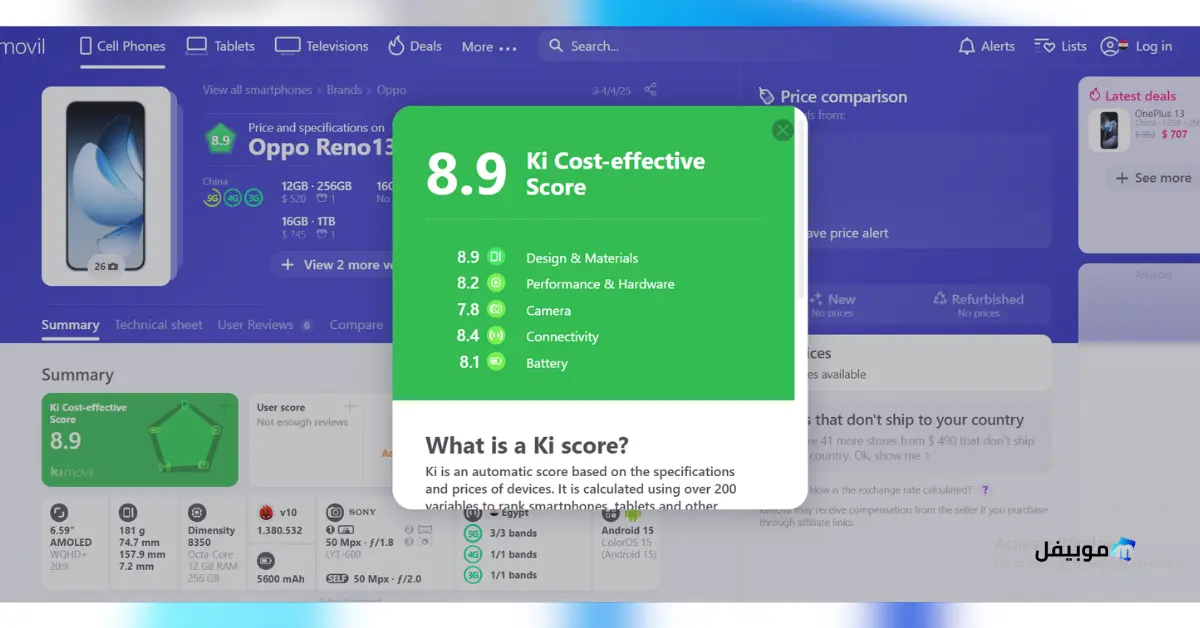Switch to the Summary tab
This screenshot has width=1200, height=628.
pos(70,325)
